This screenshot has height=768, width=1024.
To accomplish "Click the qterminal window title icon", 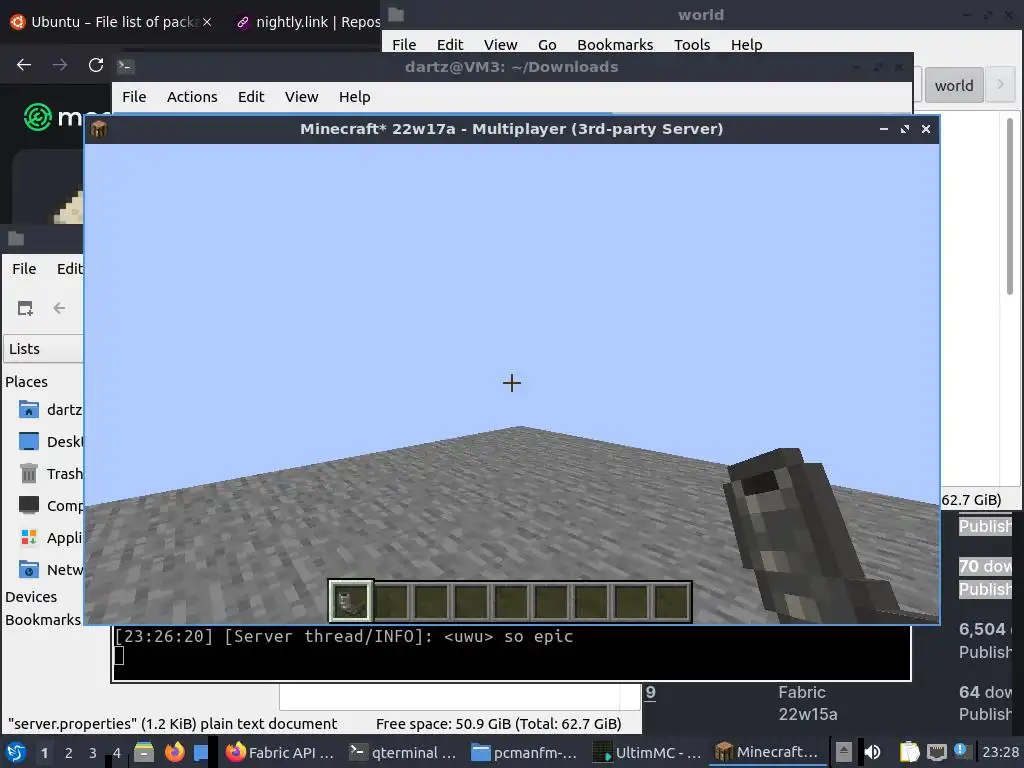I will click(x=125, y=66).
